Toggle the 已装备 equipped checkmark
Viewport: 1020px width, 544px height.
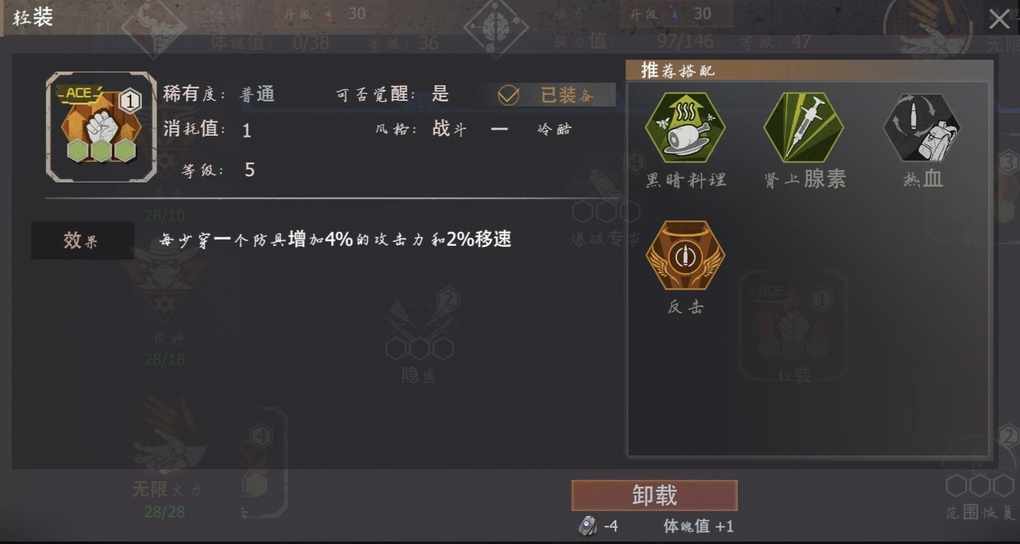tap(508, 96)
